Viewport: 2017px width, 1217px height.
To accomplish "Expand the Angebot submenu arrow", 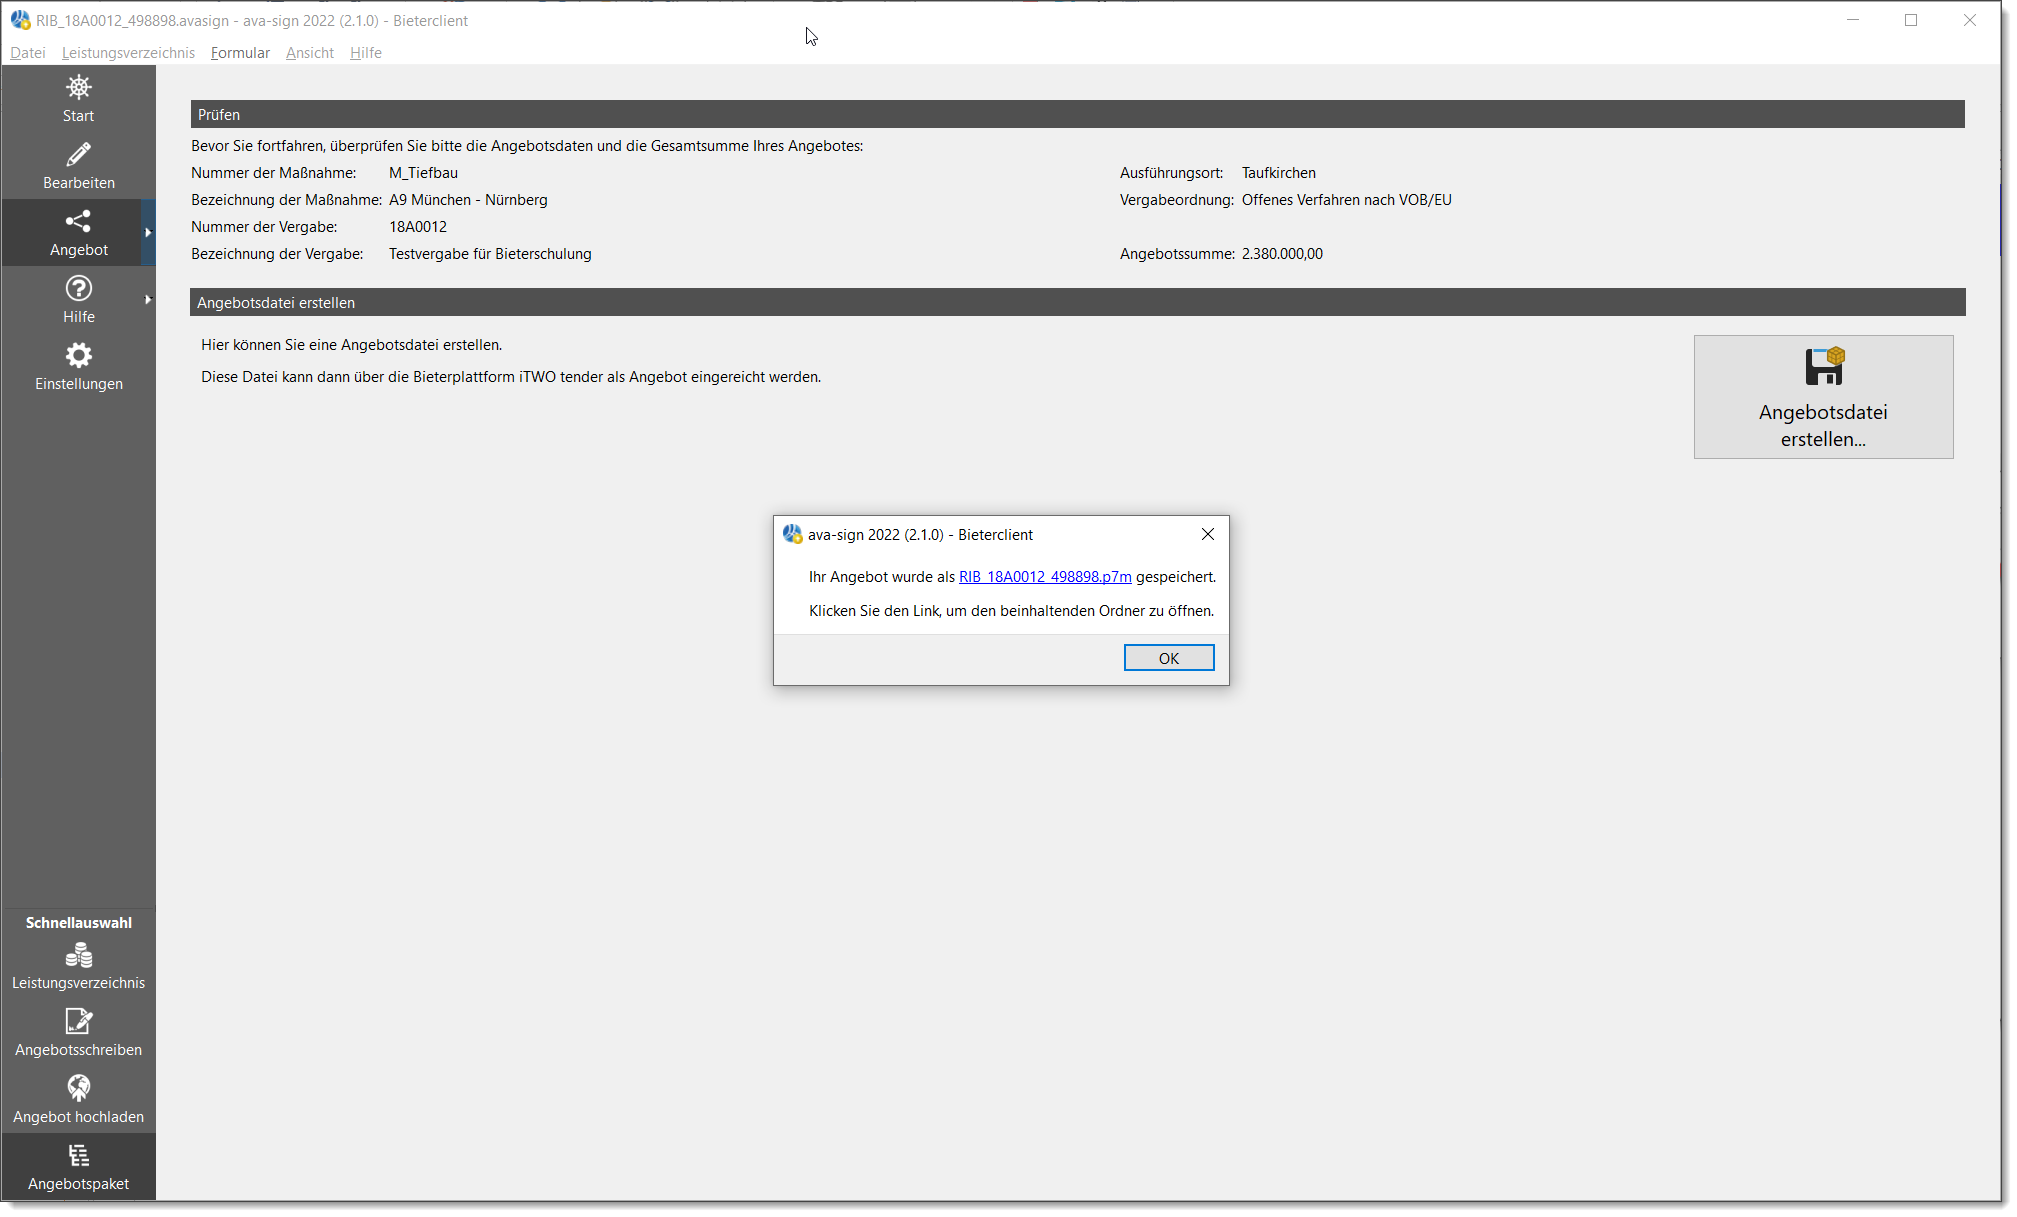I will [x=148, y=233].
